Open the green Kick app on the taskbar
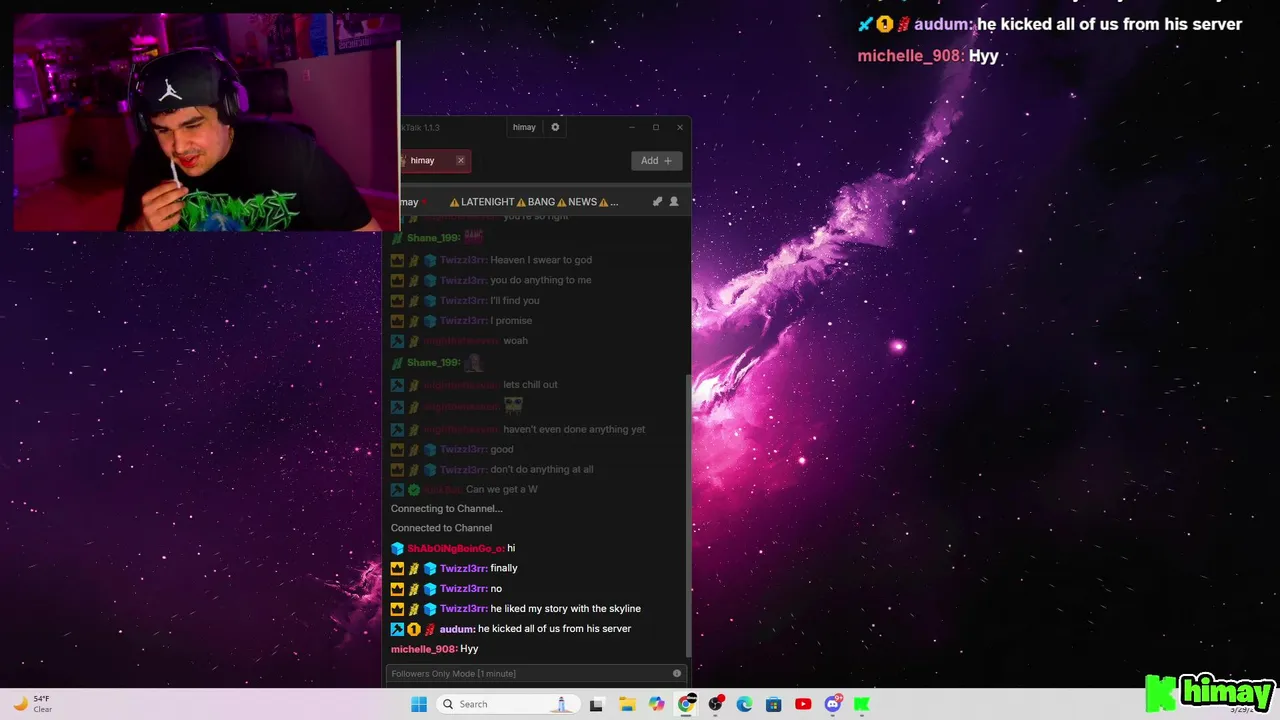1280x720 pixels. (x=862, y=704)
